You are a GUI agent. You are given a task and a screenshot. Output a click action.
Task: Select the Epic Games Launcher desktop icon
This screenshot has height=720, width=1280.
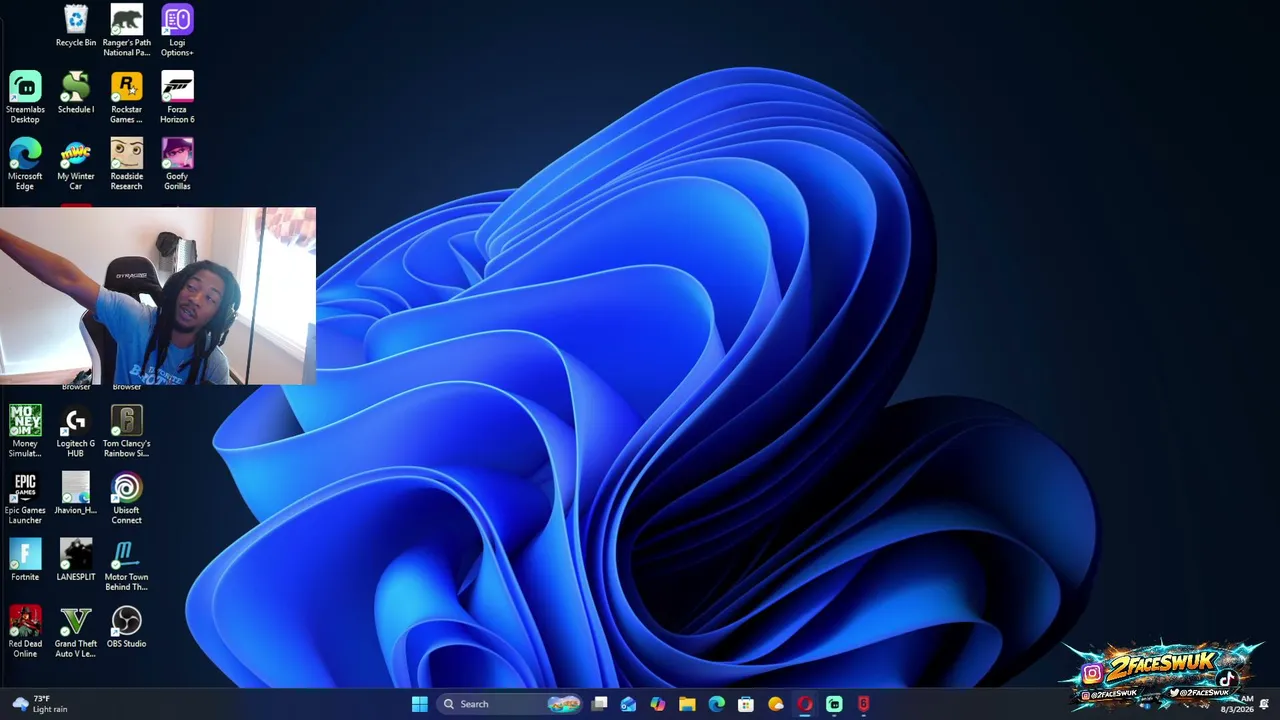[x=25, y=499]
